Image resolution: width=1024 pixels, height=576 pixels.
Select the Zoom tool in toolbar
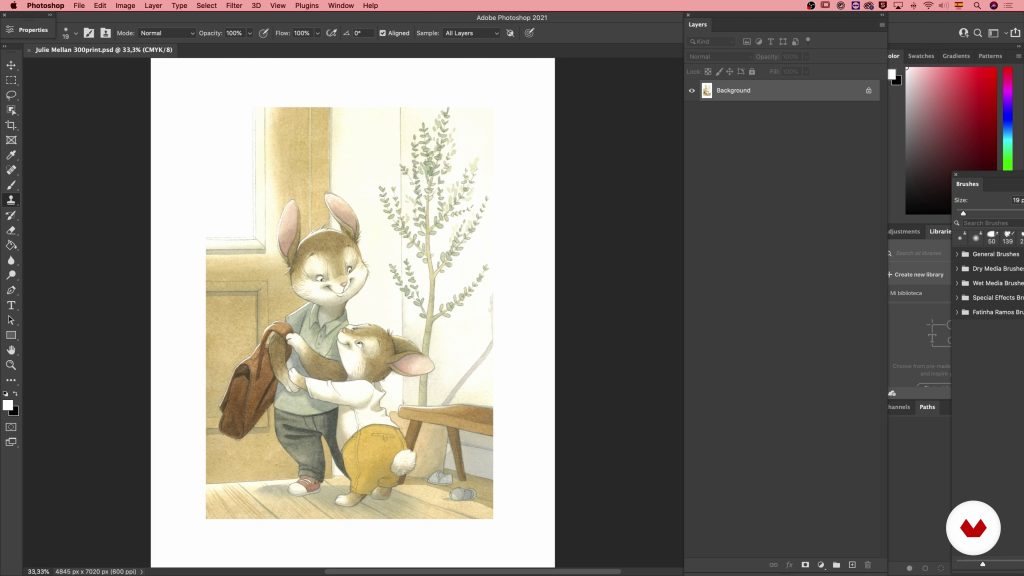click(x=11, y=365)
